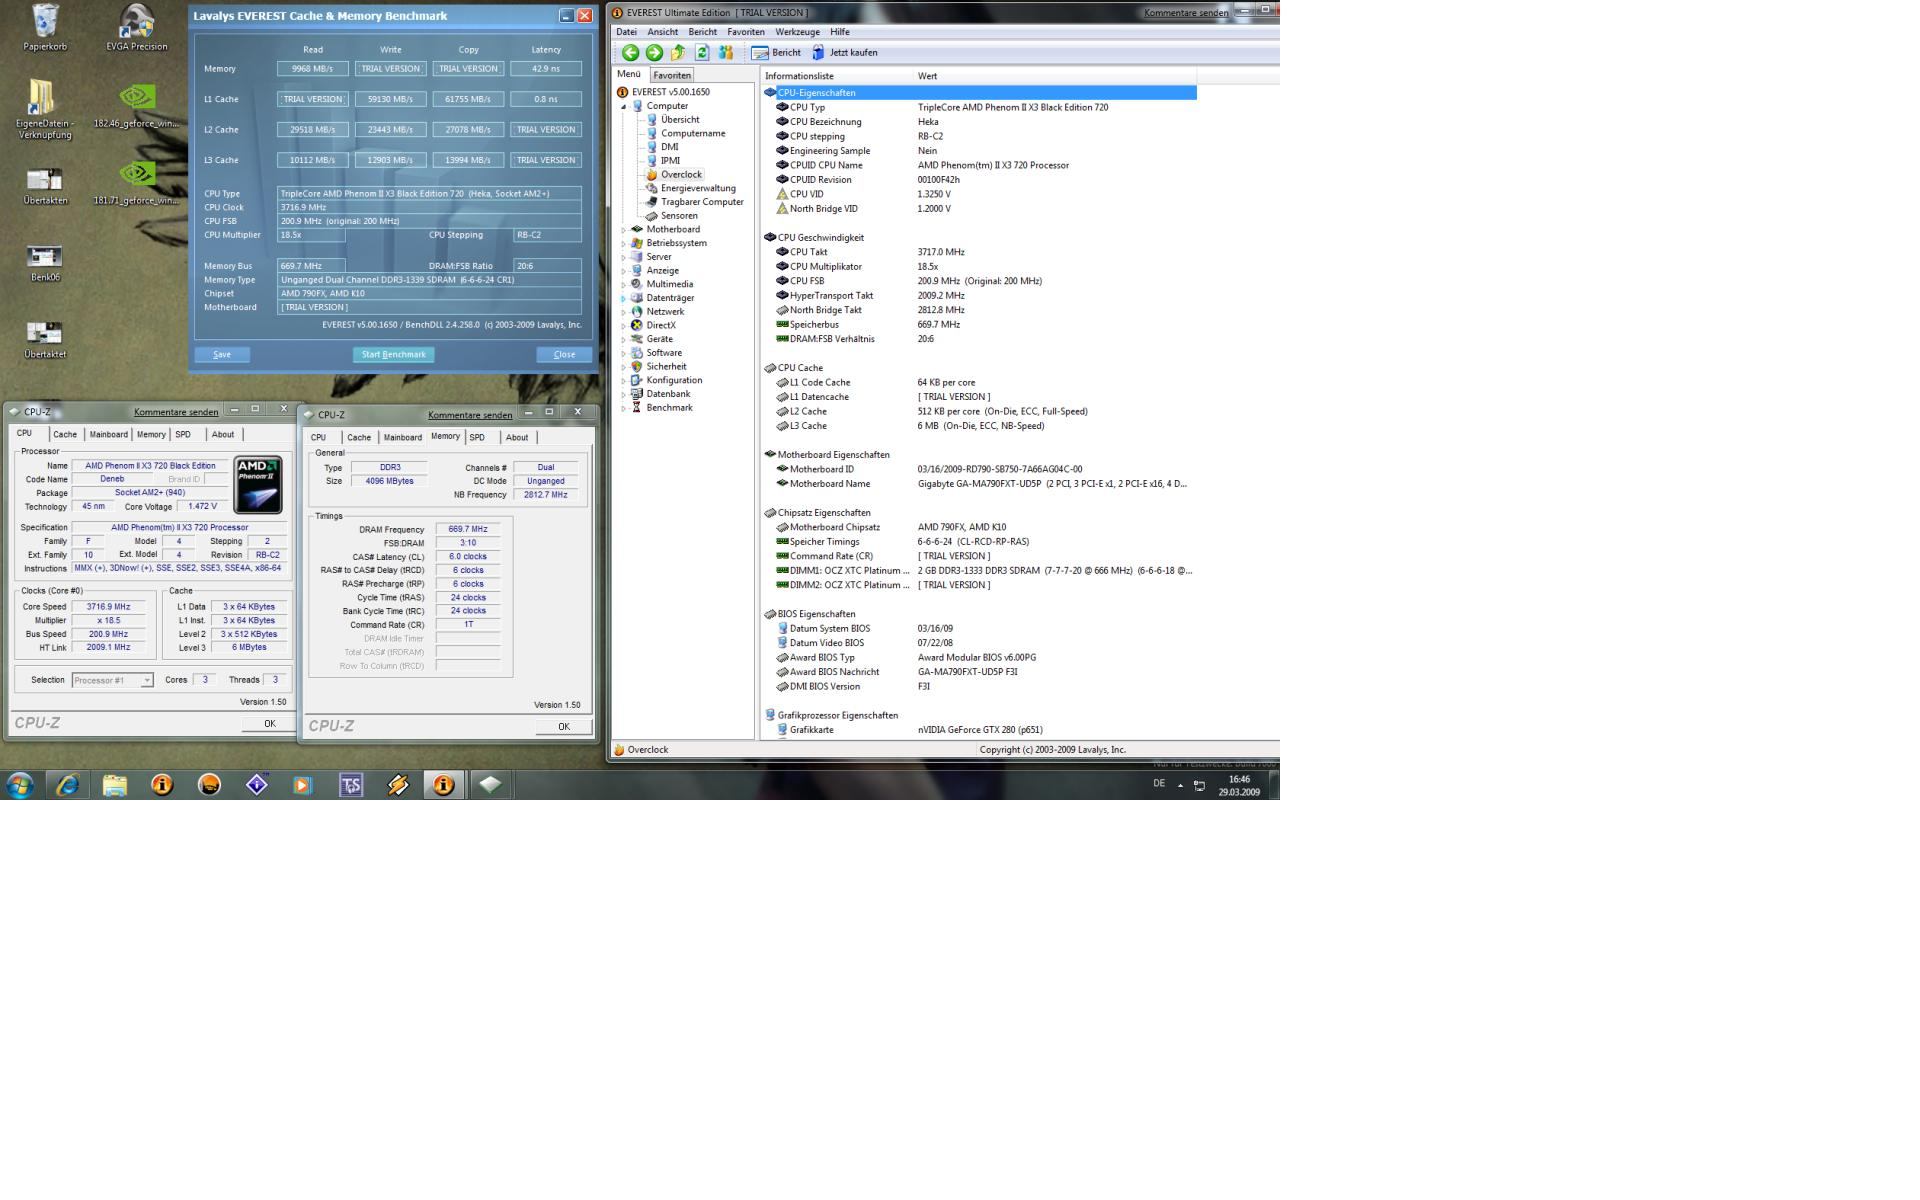Expand the Anzeige tree node
The width and height of the screenshot is (1920, 1200).
(x=623, y=271)
